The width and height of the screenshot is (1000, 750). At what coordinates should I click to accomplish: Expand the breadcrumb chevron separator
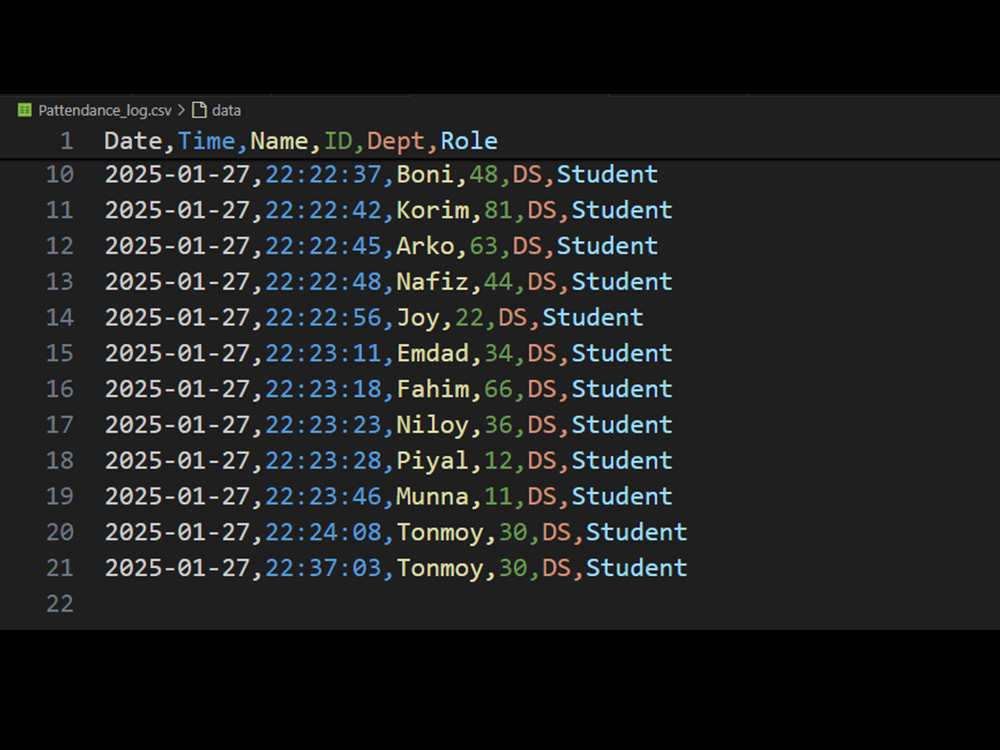(x=181, y=110)
